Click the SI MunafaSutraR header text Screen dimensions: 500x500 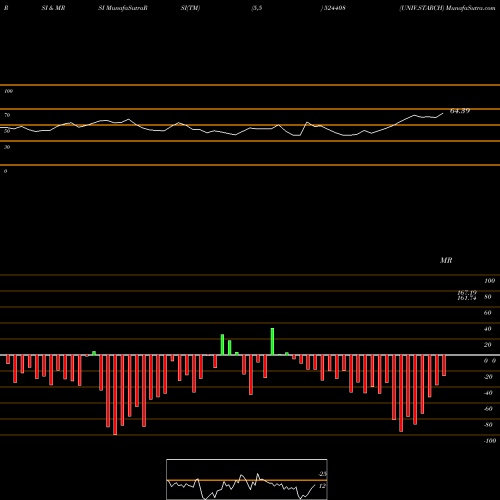point(123,8)
